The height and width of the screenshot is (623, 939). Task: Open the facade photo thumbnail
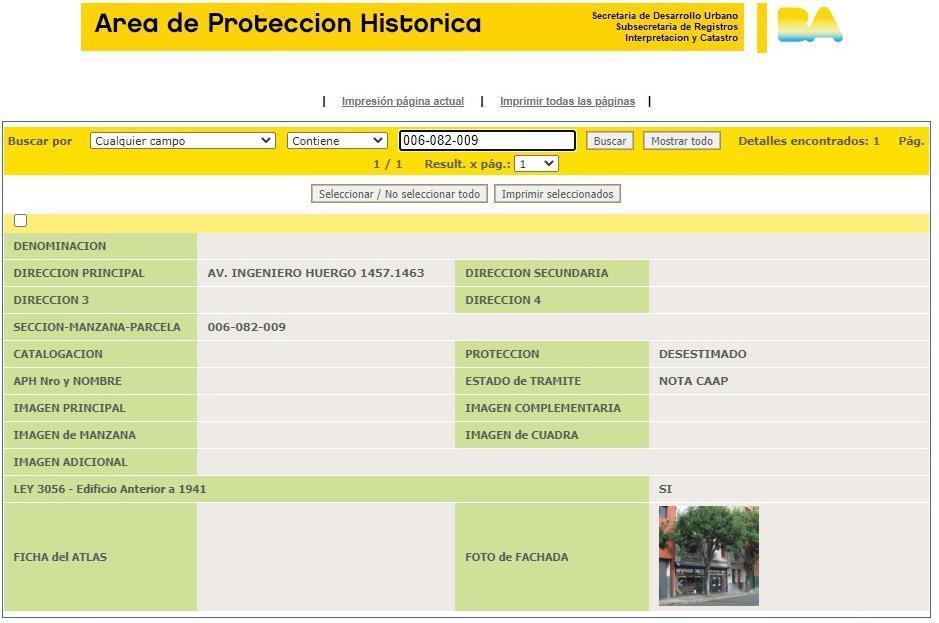click(x=708, y=556)
